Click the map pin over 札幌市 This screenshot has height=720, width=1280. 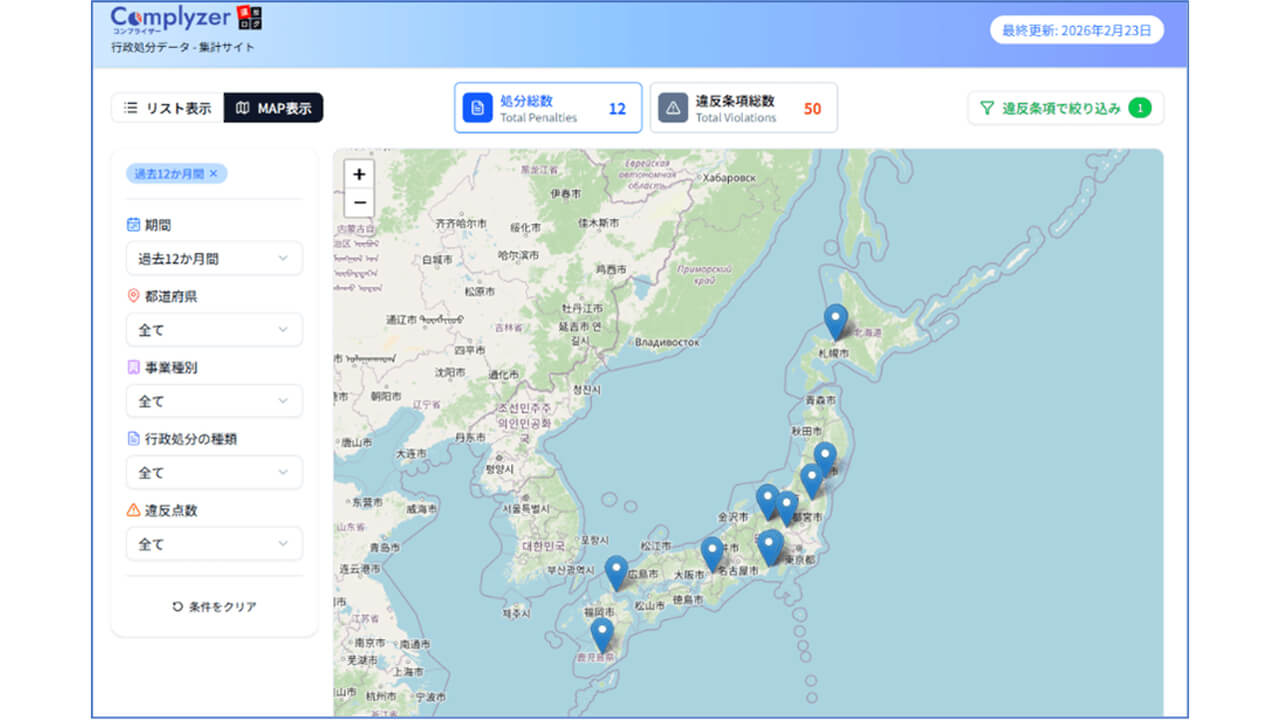(835, 318)
